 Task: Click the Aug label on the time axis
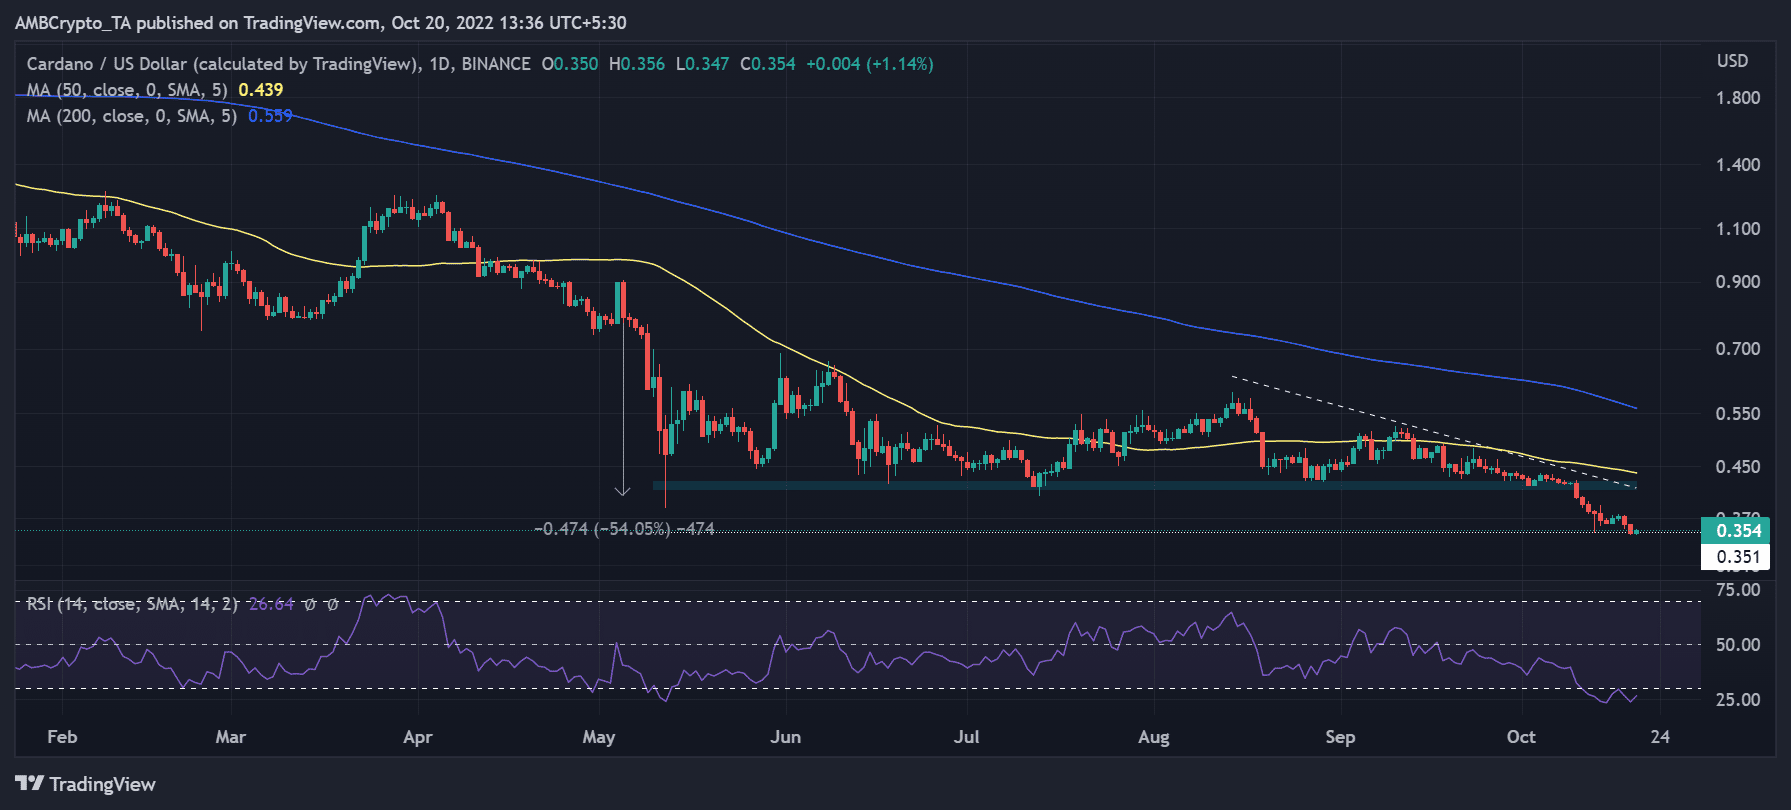click(x=1153, y=737)
